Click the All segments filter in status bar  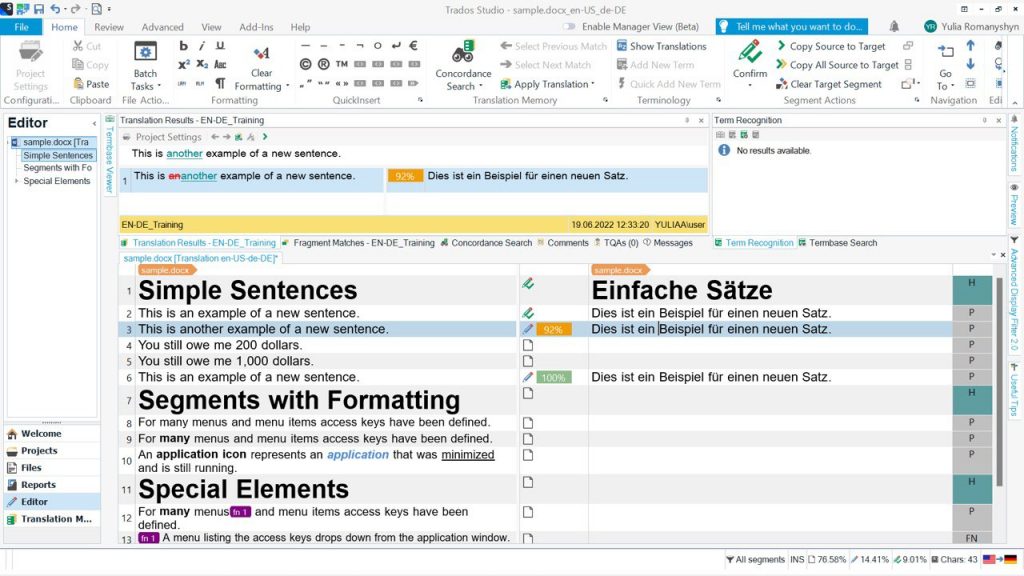click(755, 560)
